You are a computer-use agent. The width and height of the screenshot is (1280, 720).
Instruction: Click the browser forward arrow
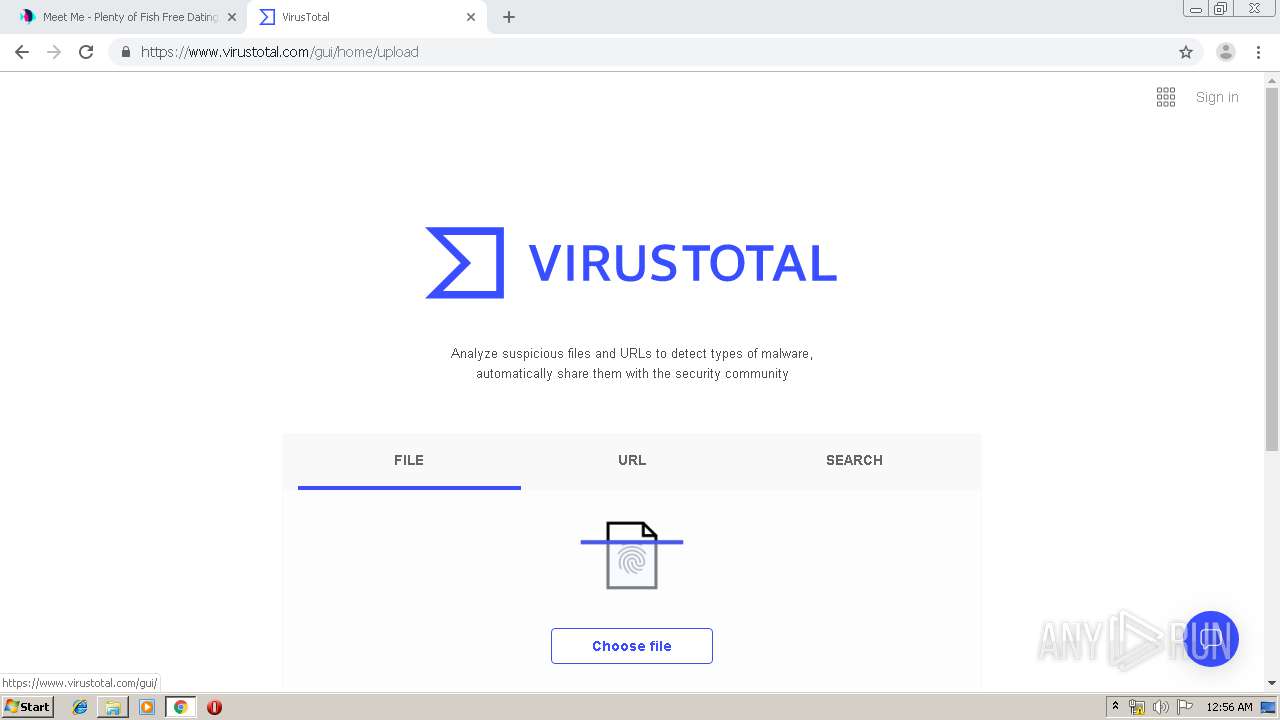tap(54, 52)
